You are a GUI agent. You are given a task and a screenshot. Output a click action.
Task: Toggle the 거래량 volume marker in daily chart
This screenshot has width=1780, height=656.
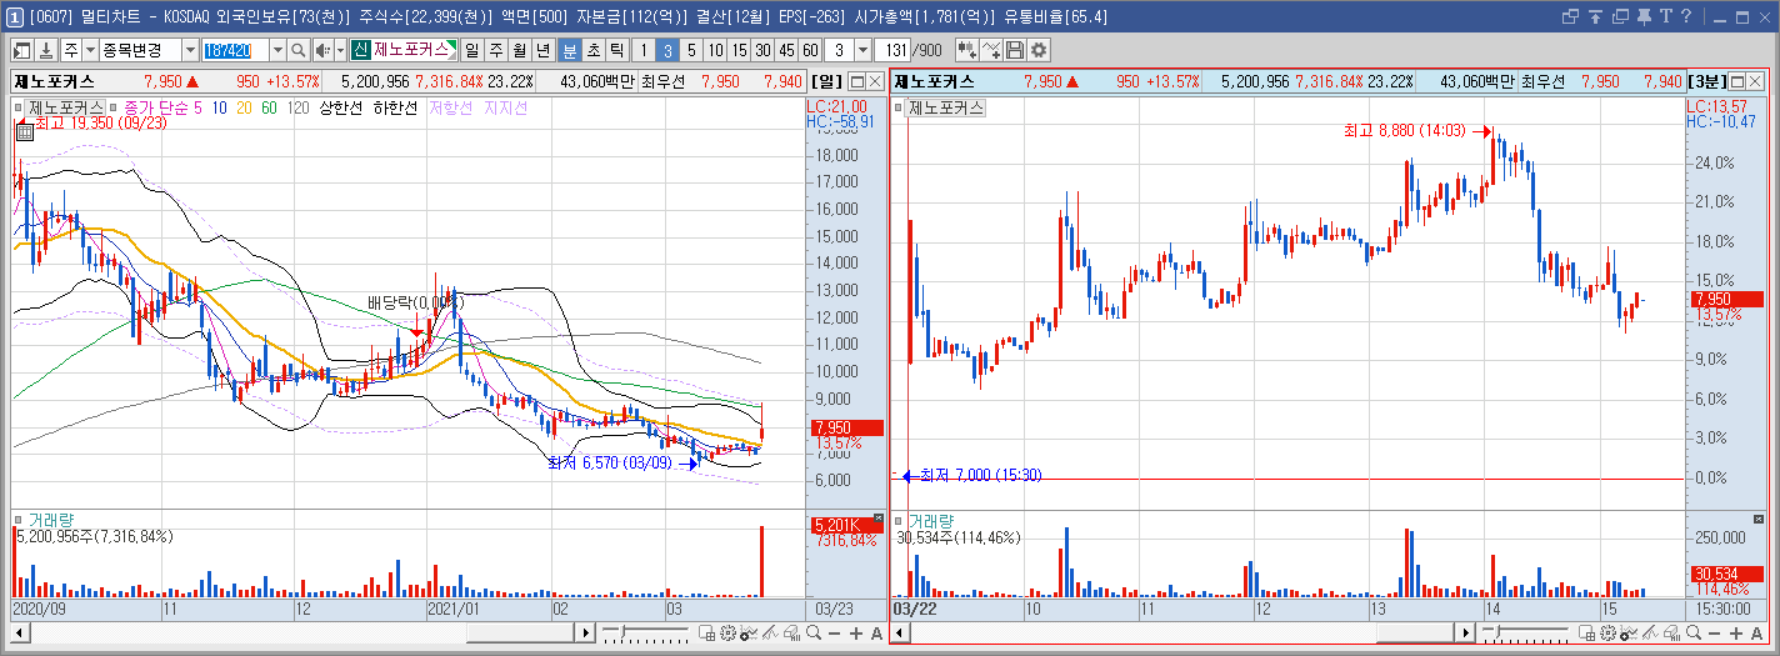18,520
